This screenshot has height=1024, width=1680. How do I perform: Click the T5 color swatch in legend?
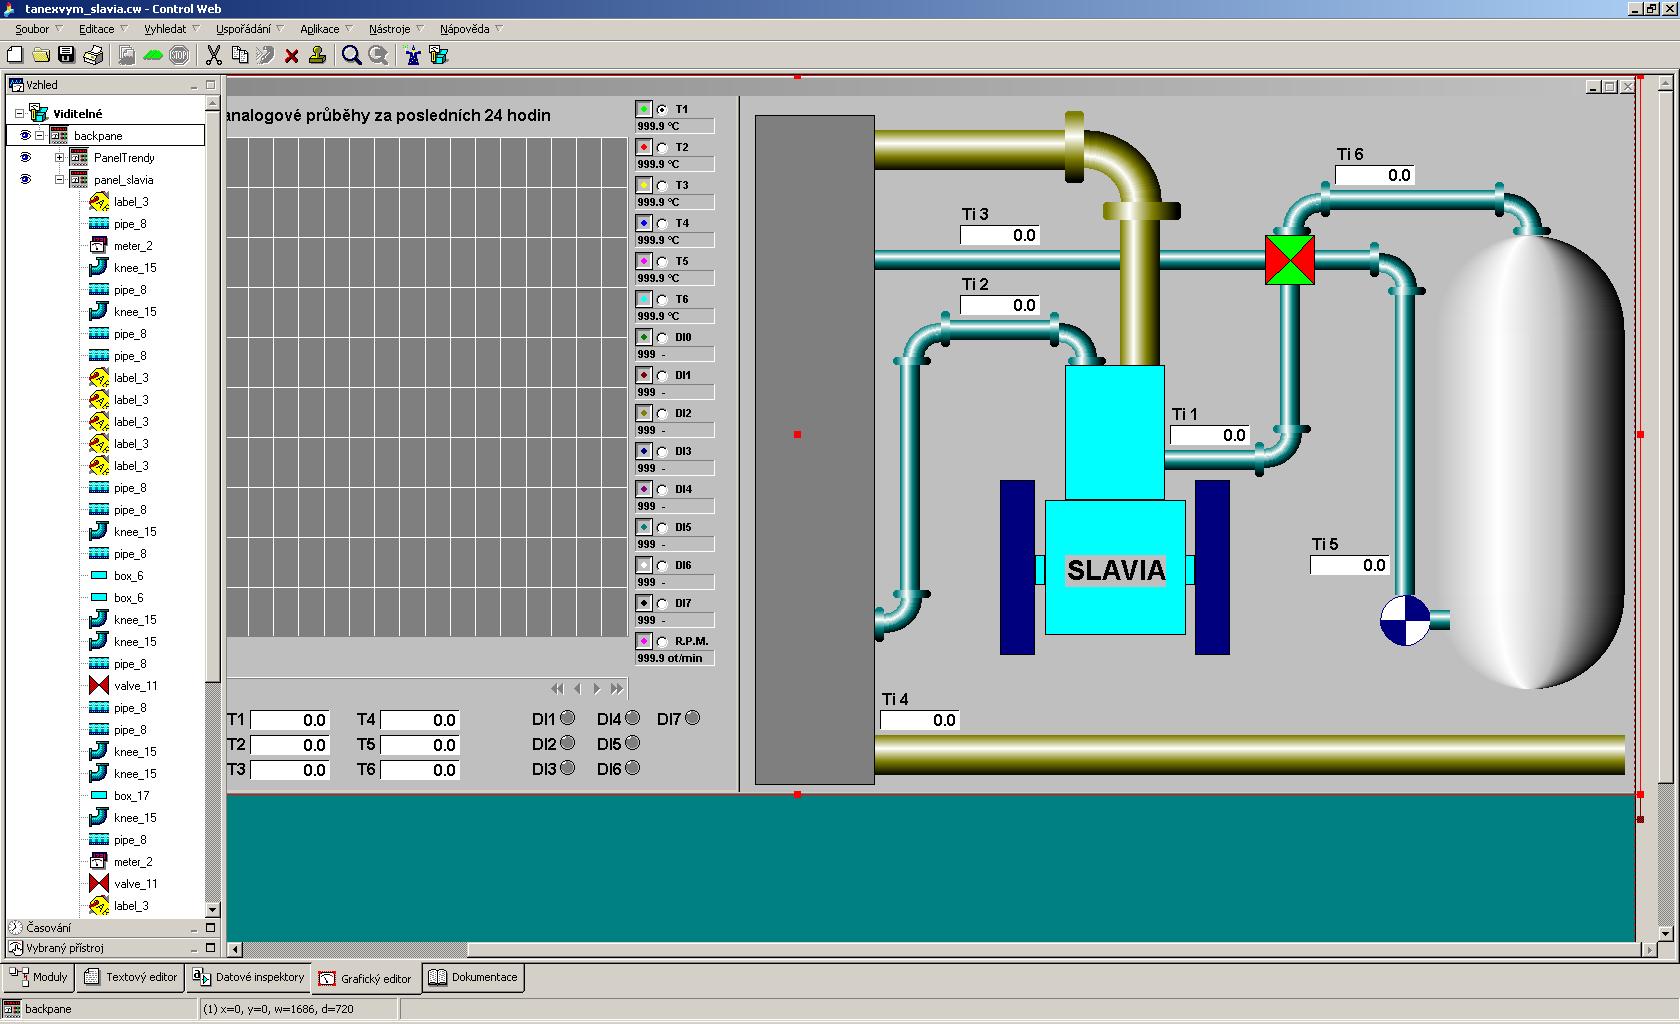point(644,261)
